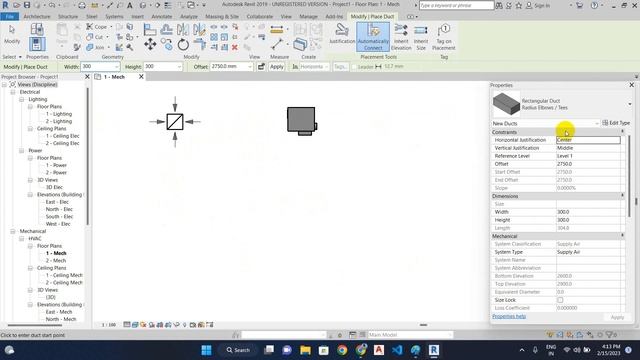The height and width of the screenshot is (360, 640).
Task: Open the File tab
Action: tap(10, 17)
